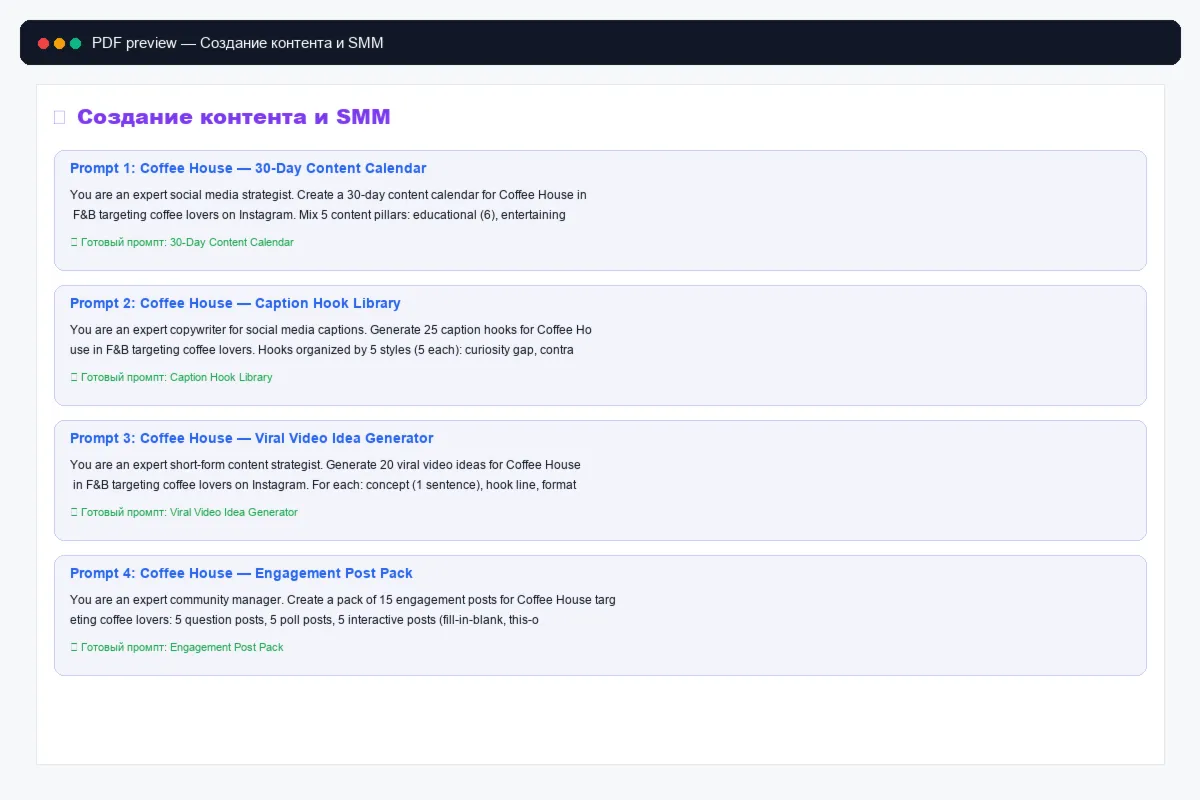Image resolution: width=1200 pixels, height=800 pixels.
Task: Click the red close dot in title bar
Action: coord(43,44)
